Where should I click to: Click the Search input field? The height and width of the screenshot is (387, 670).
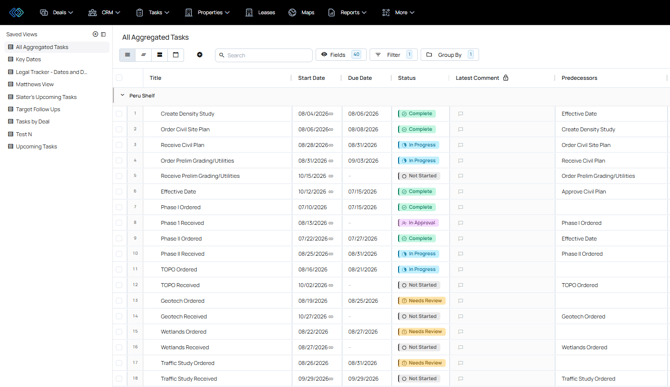tap(264, 55)
